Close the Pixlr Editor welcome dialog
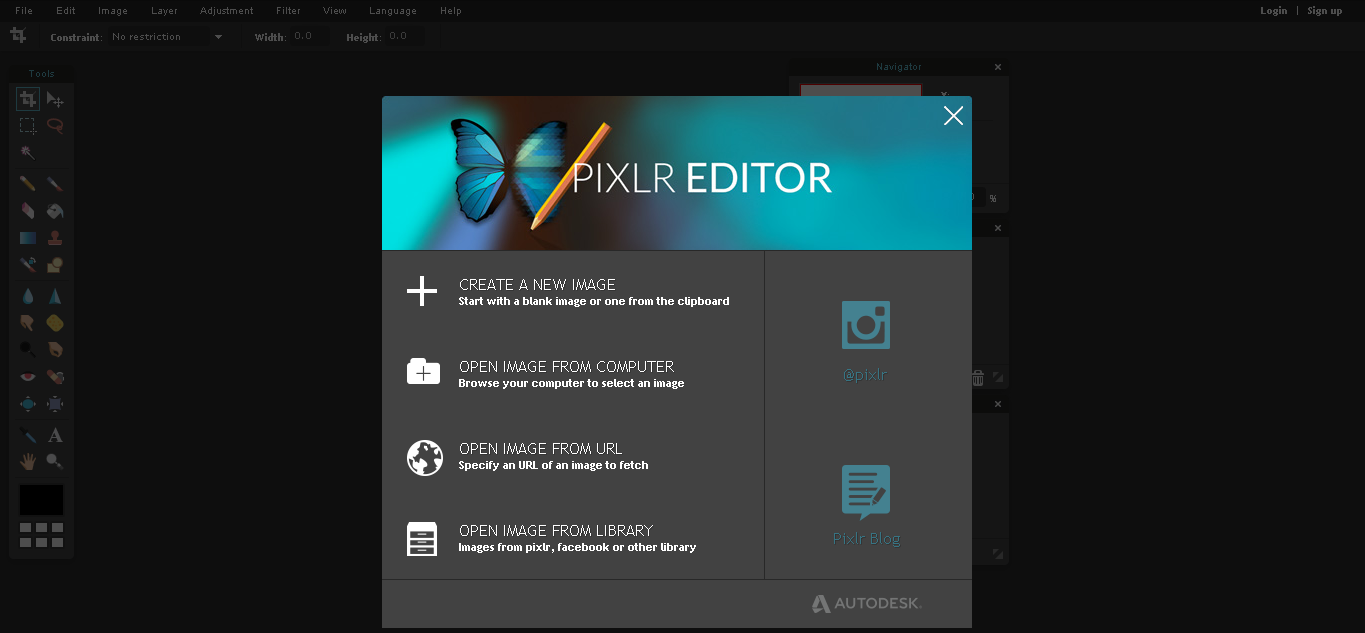This screenshot has height=633, width=1365. (x=953, y=116)
